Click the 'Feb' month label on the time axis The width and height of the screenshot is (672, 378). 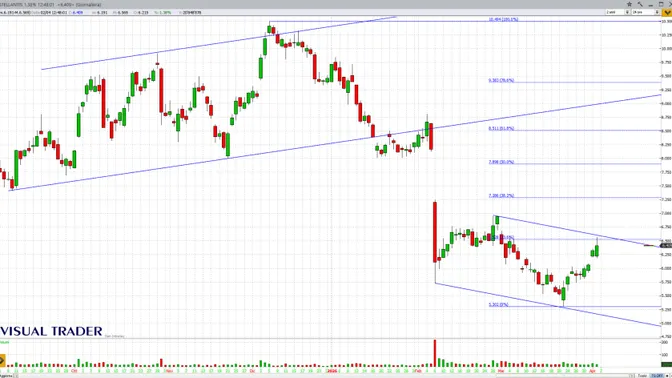pyautogui.click(x=419, y=371)
